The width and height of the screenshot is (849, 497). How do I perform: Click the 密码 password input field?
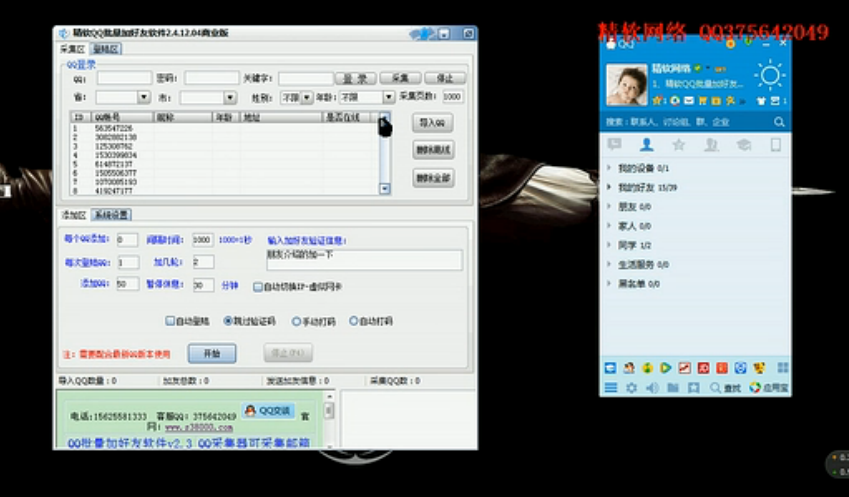[x=212, y=79]
